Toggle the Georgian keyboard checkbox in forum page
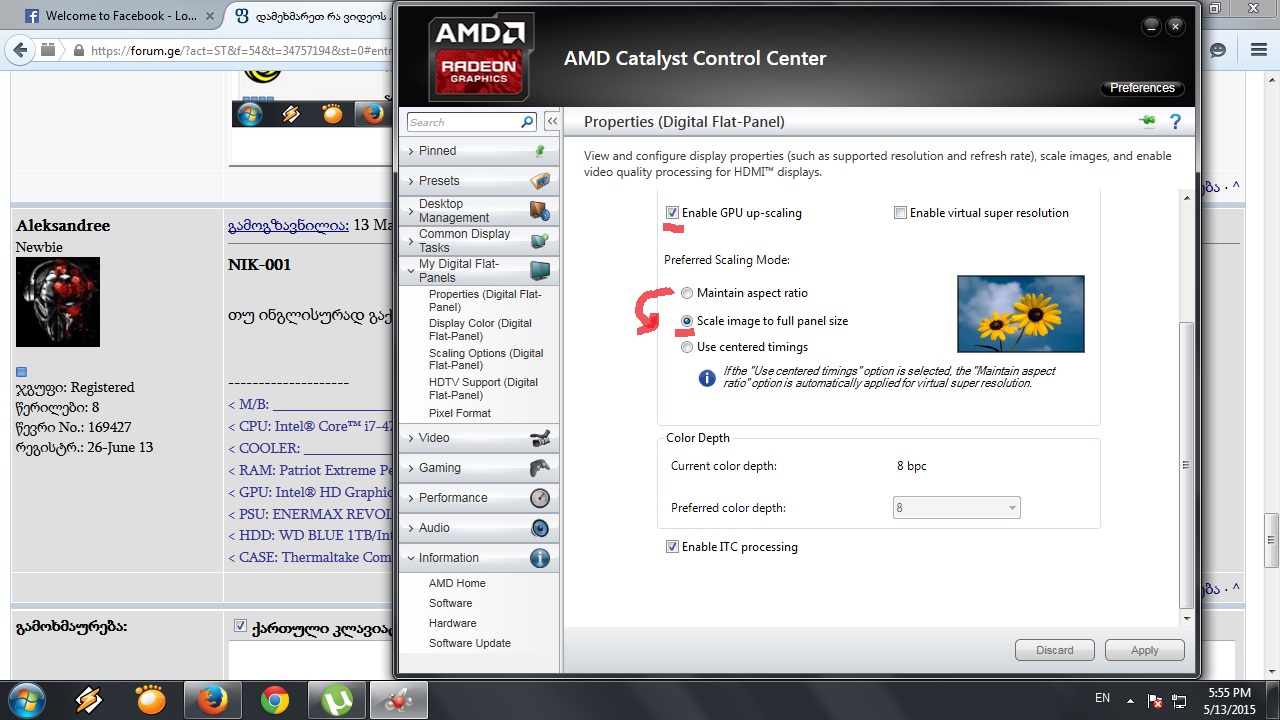The image size is (1280, 720). [x=240, y=626]
